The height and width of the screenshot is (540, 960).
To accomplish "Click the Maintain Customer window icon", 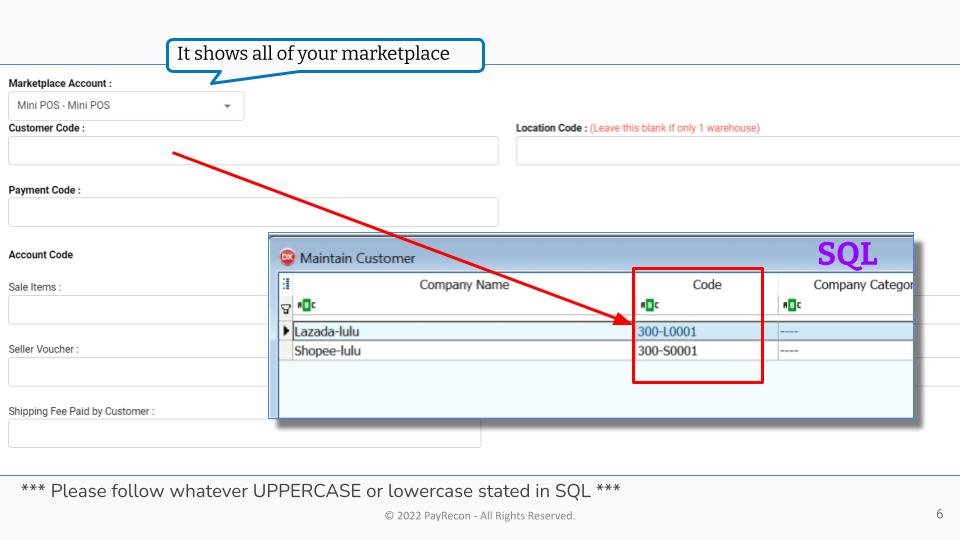I will (x=287, y=258).
